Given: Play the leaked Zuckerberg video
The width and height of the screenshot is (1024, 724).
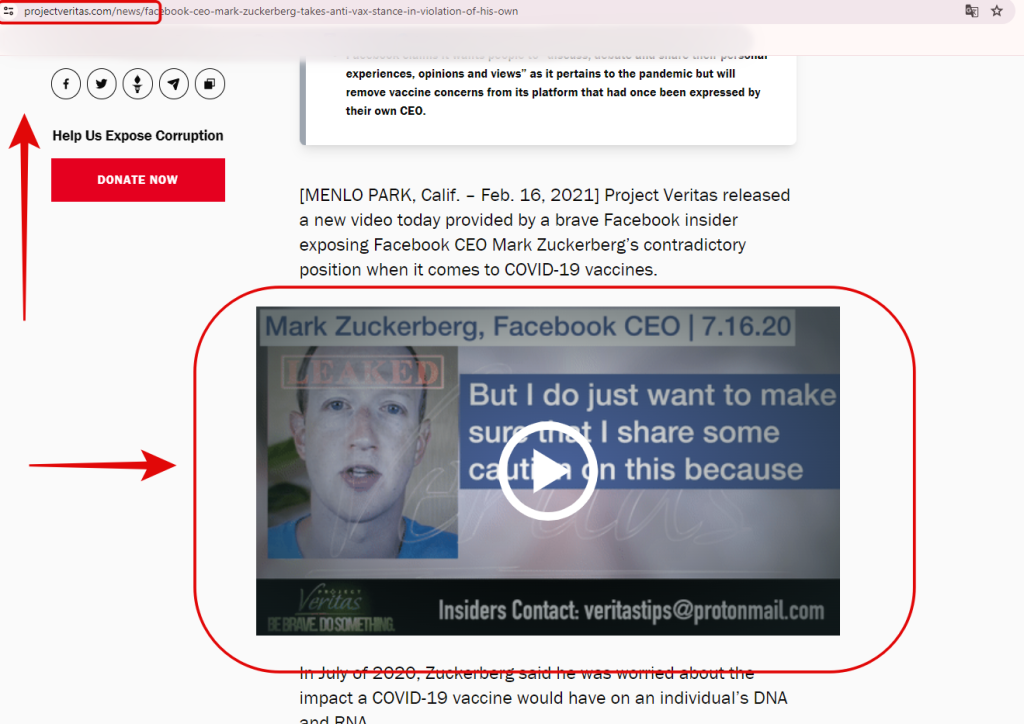Looking at the screenshot, I should 547,471.
